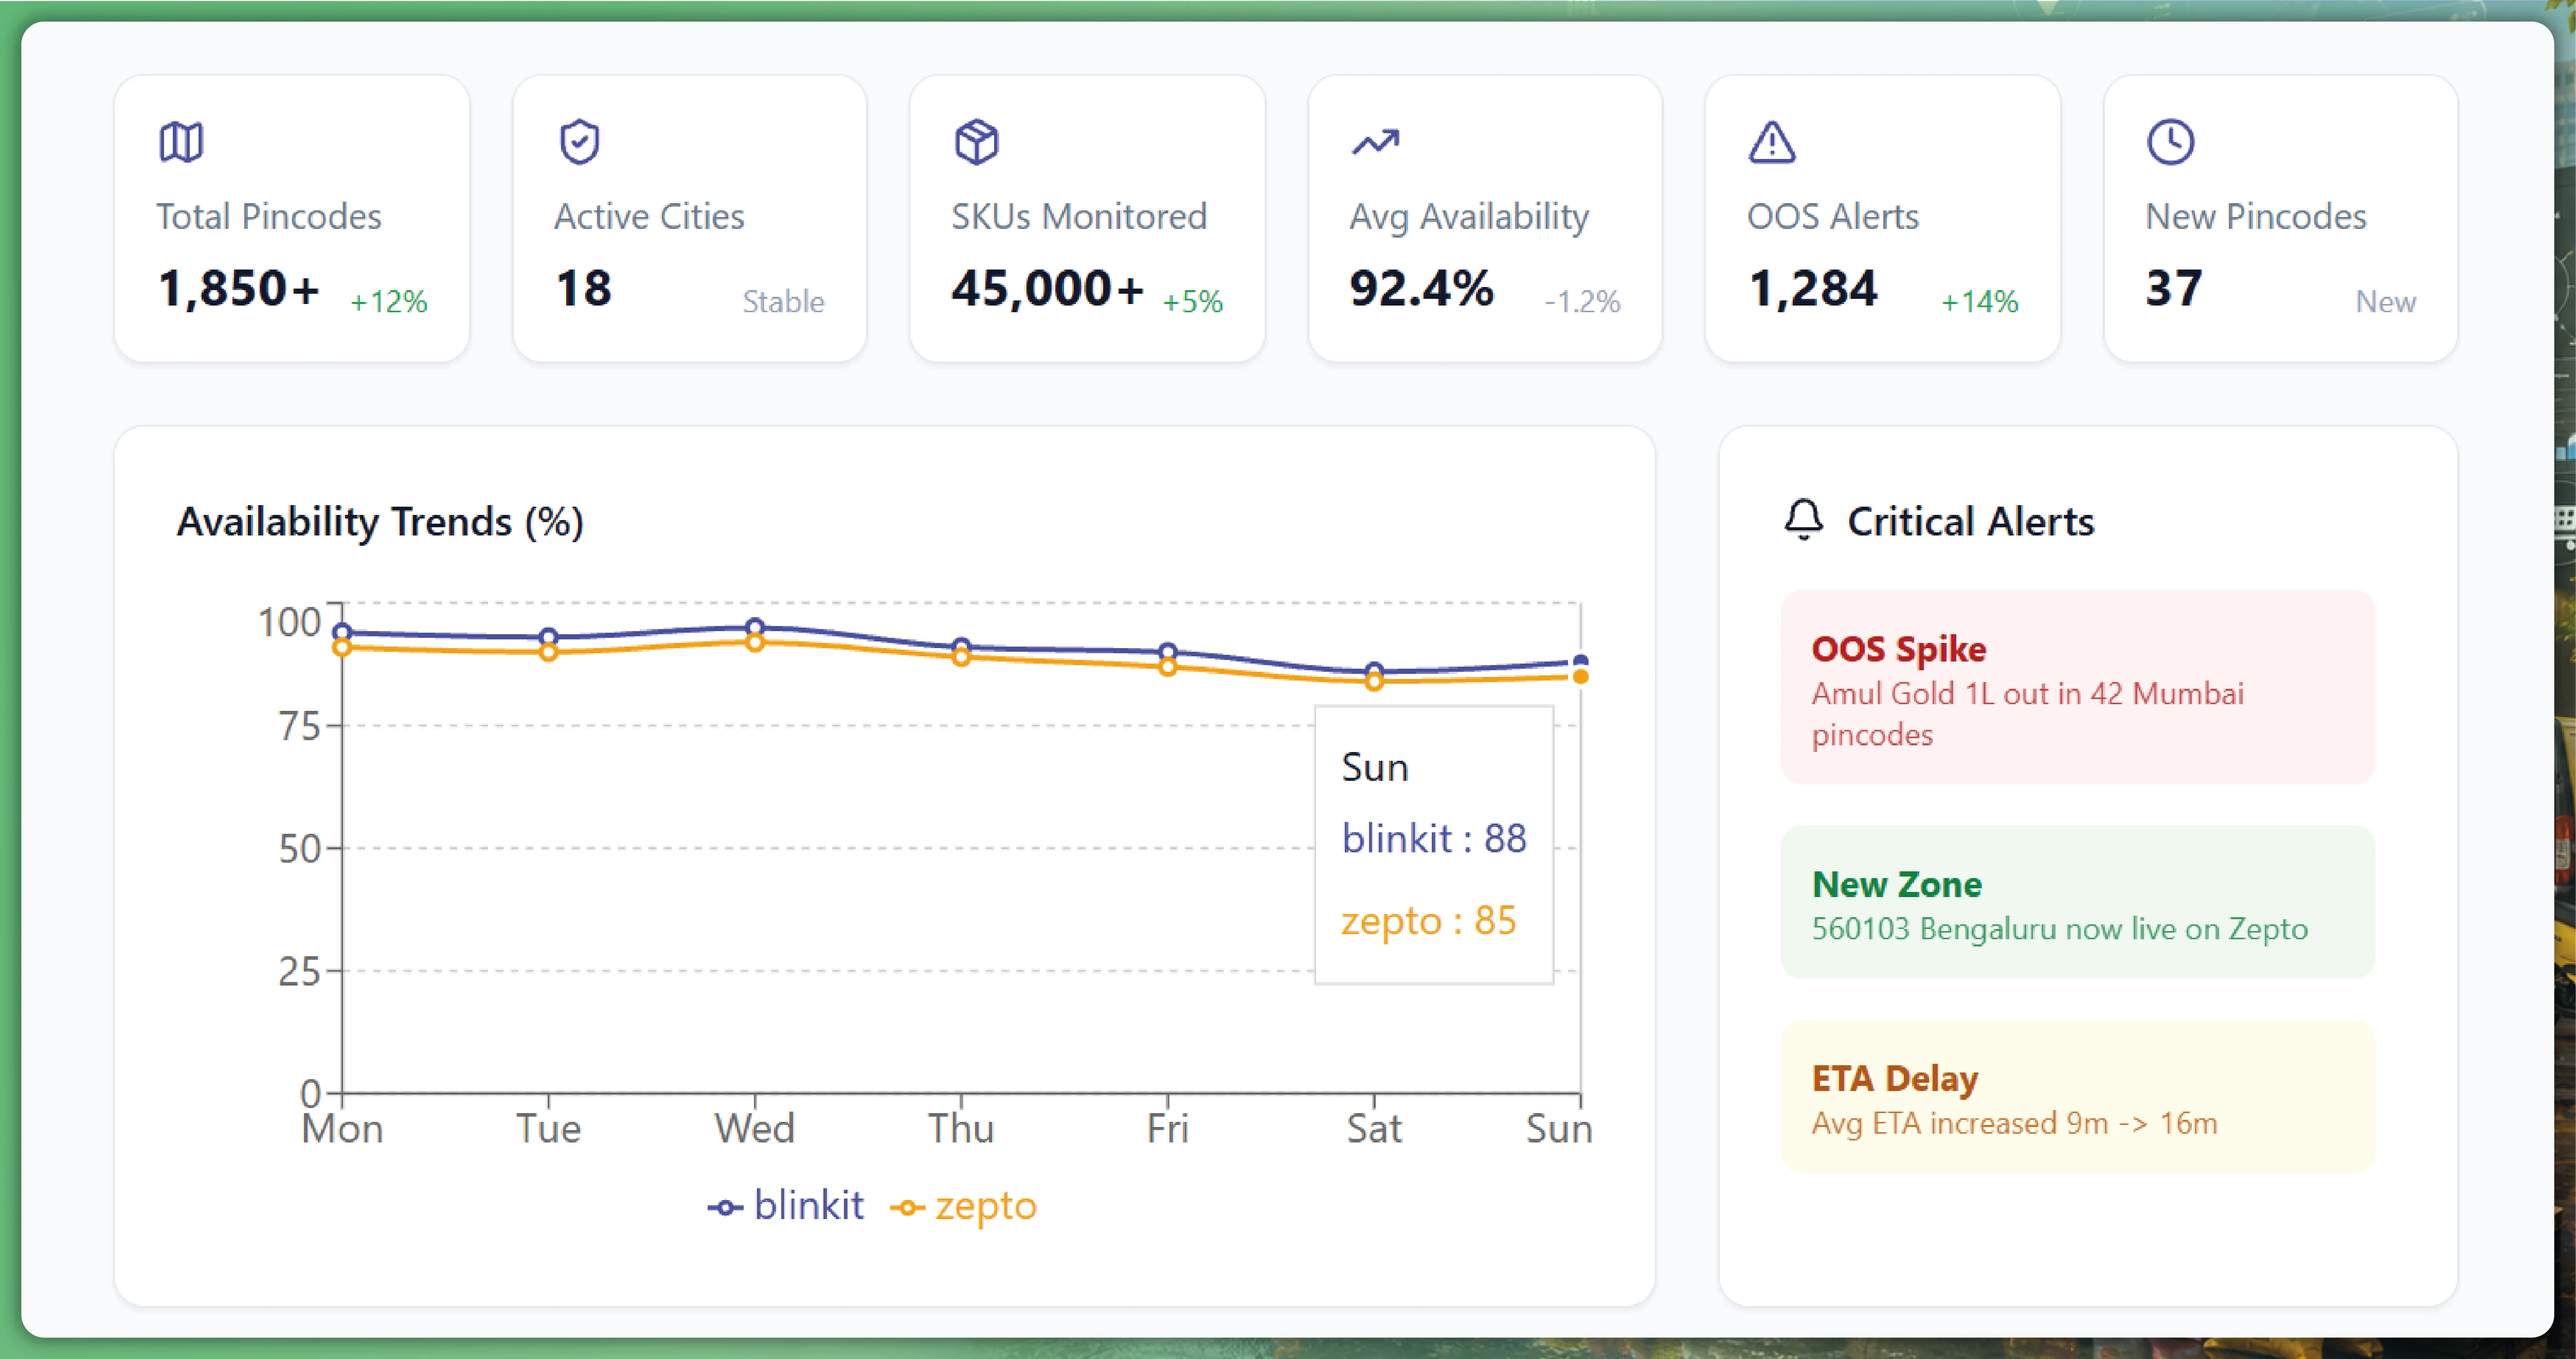Select the blinkit data point for Sat
Screen dimensions: 2576x1359
point(1374,671)
